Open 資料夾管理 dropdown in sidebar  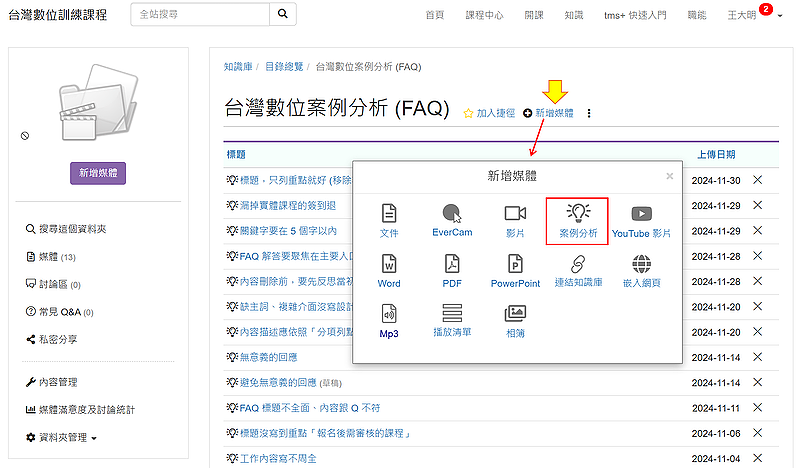click(x=61, y=438)
